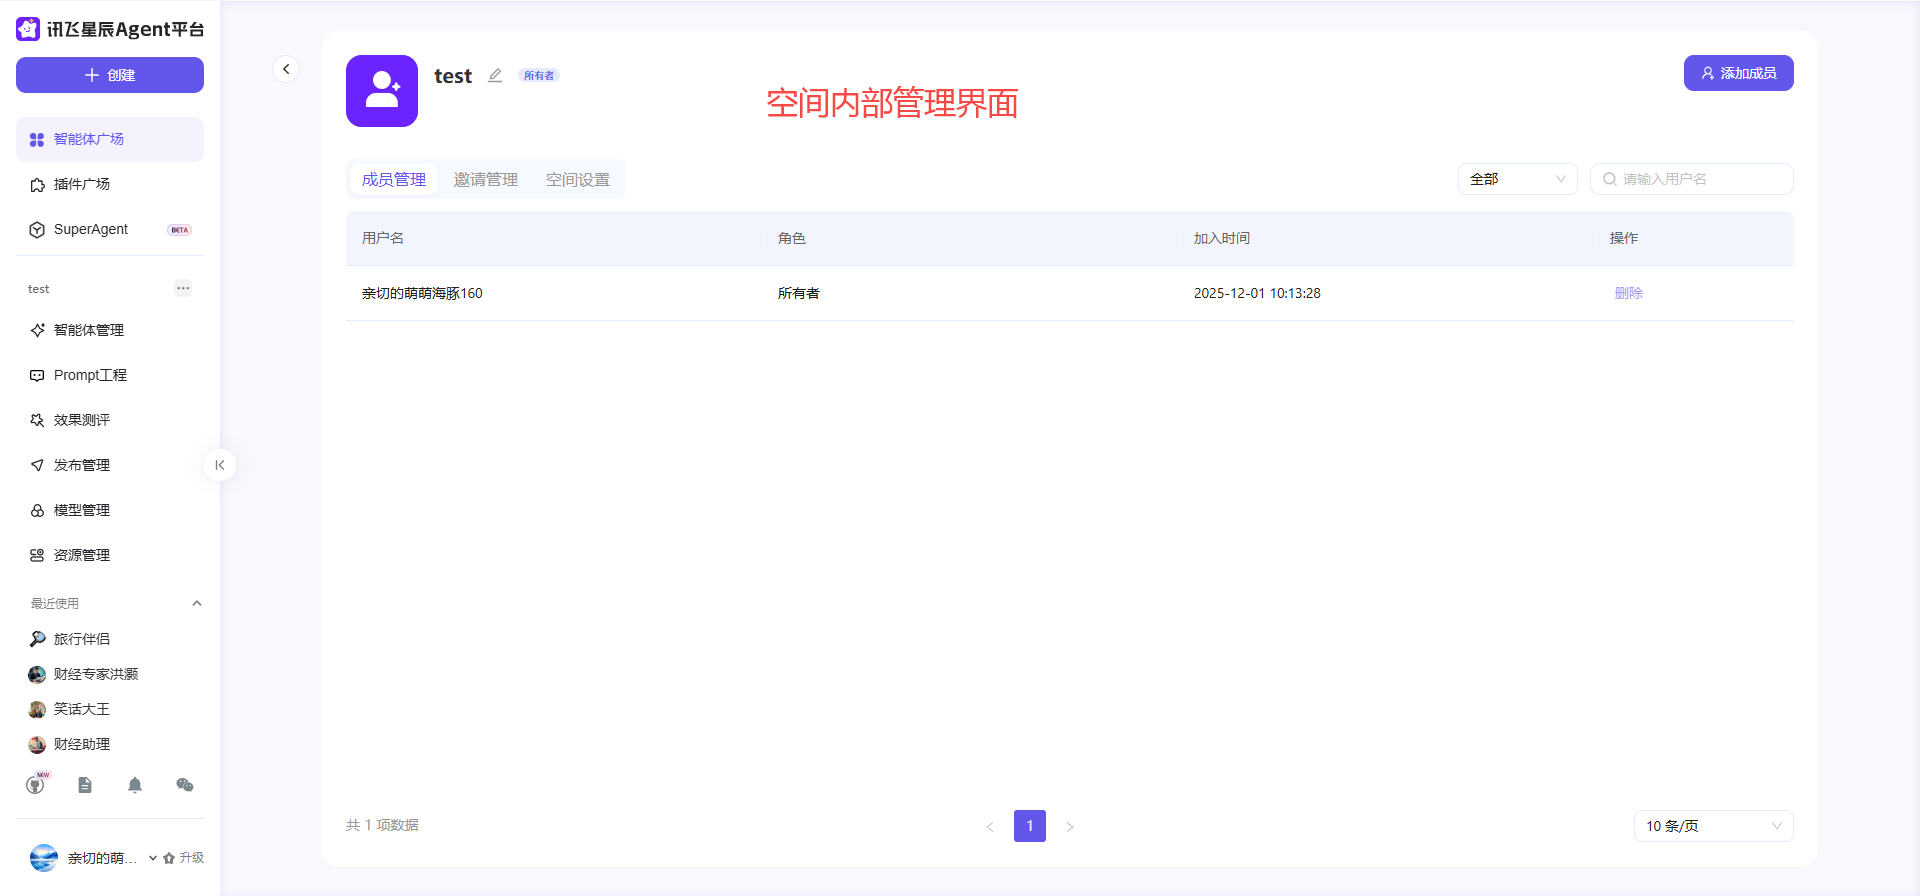Screen dimensions: 1920x896
Task: Click 删除 for member 亲切的萌萌海豚160
Action: (1628, 293)
